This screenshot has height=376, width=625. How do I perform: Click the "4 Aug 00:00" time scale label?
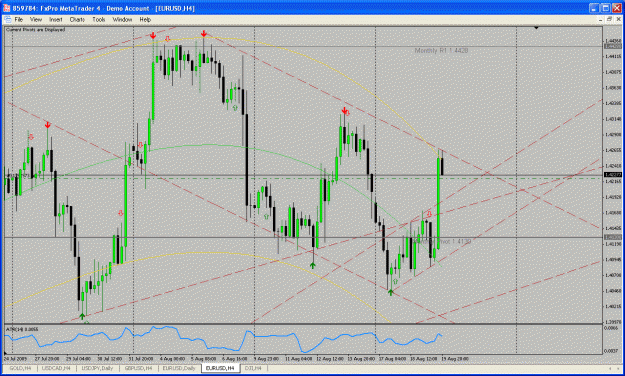coord(173,358)
